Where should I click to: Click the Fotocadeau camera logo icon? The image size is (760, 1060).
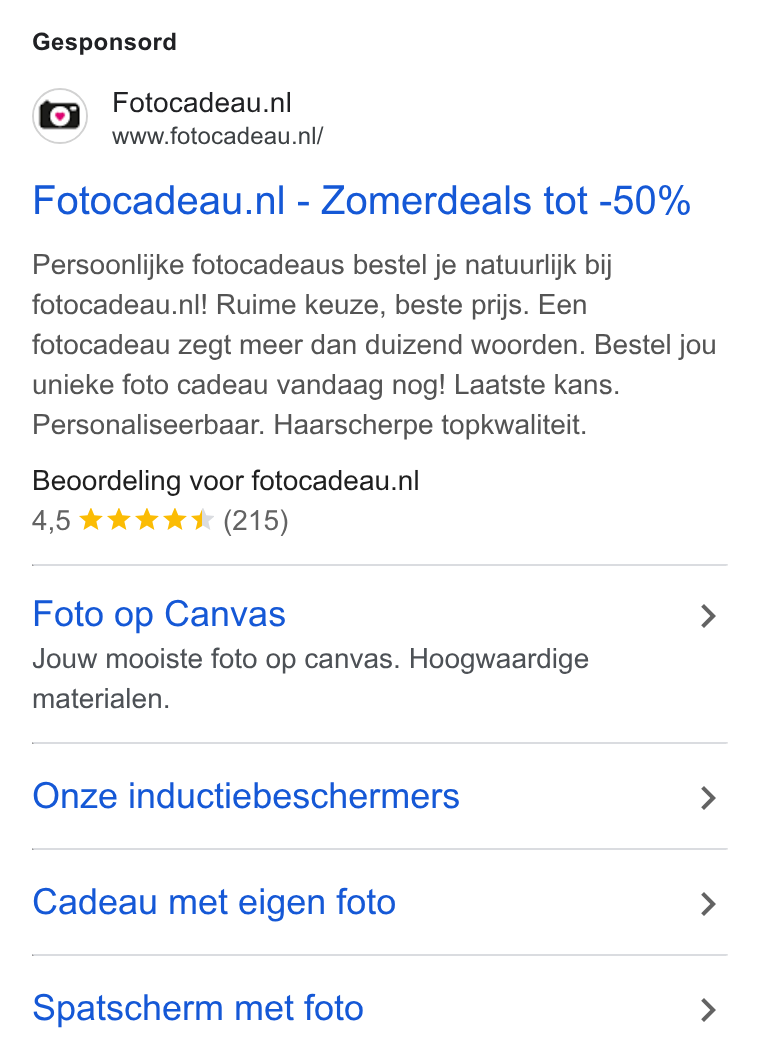click(x=60, y=116)
